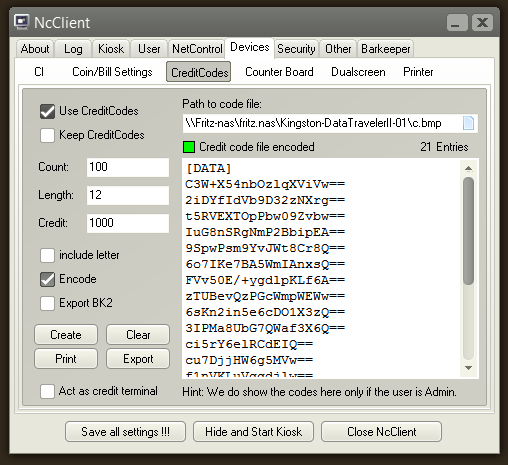
Task: Click the Create button
Action: pyautogui.click(x=66, y=335)
